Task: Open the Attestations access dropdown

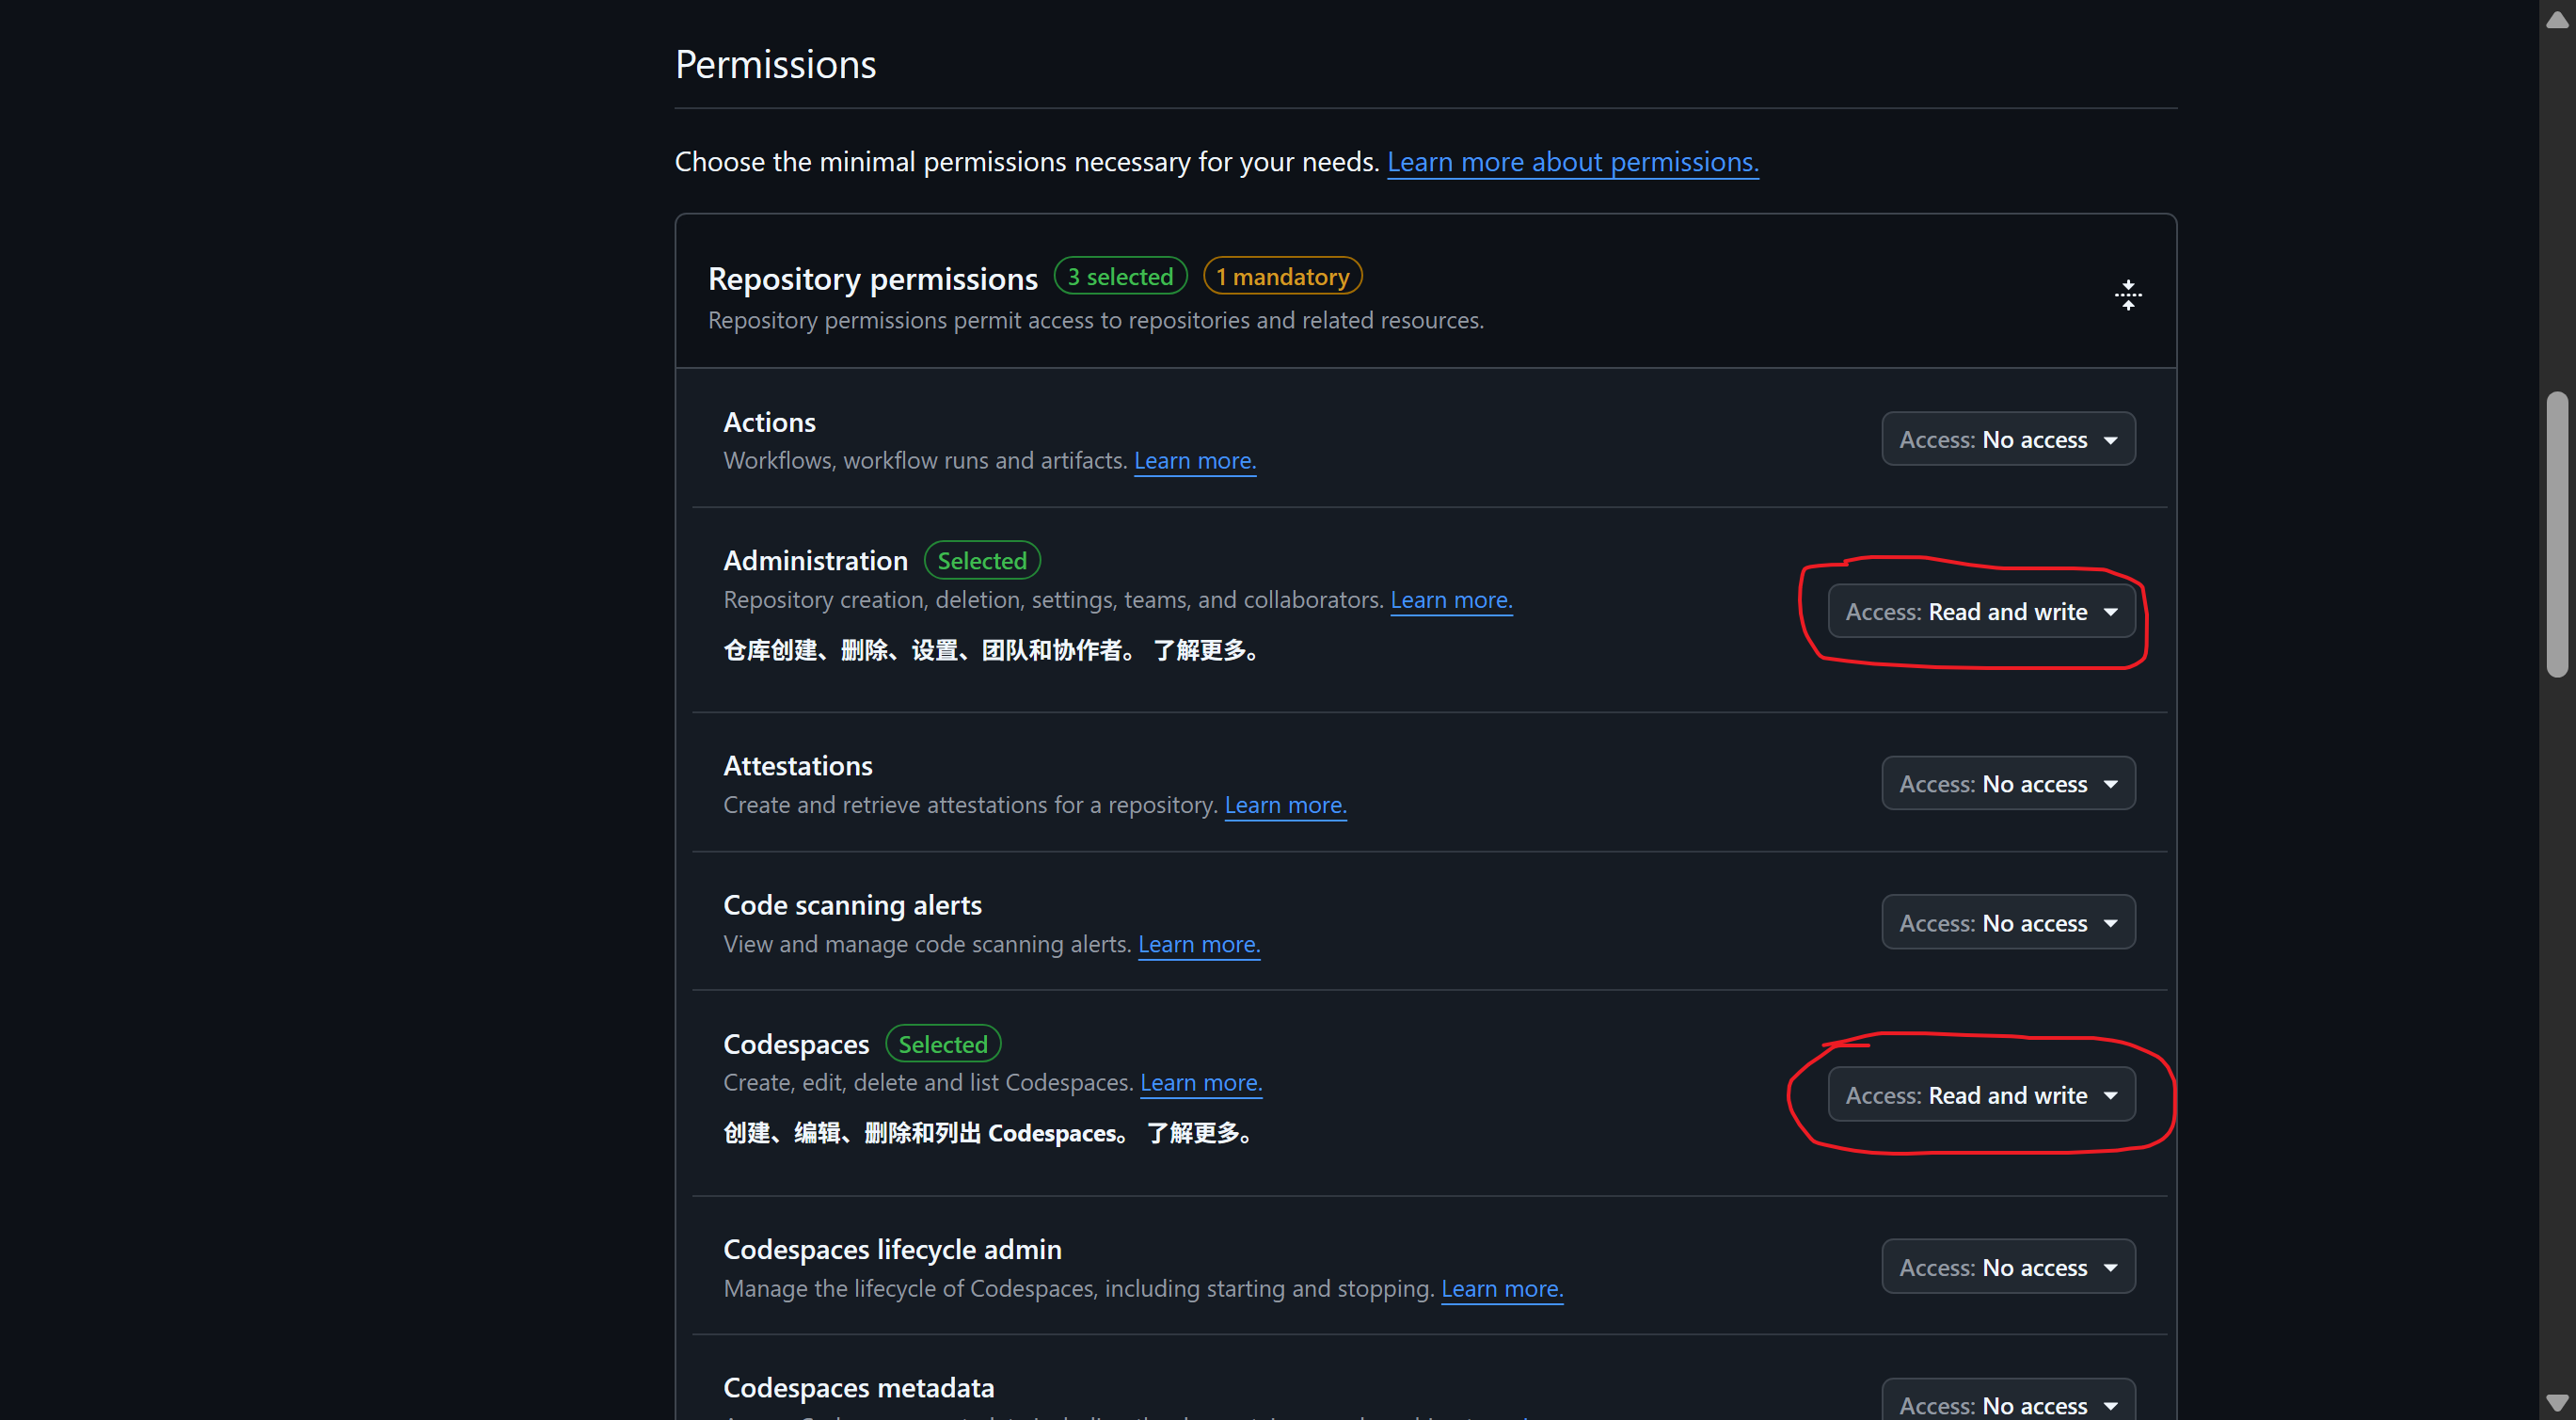Action: 2007,783
